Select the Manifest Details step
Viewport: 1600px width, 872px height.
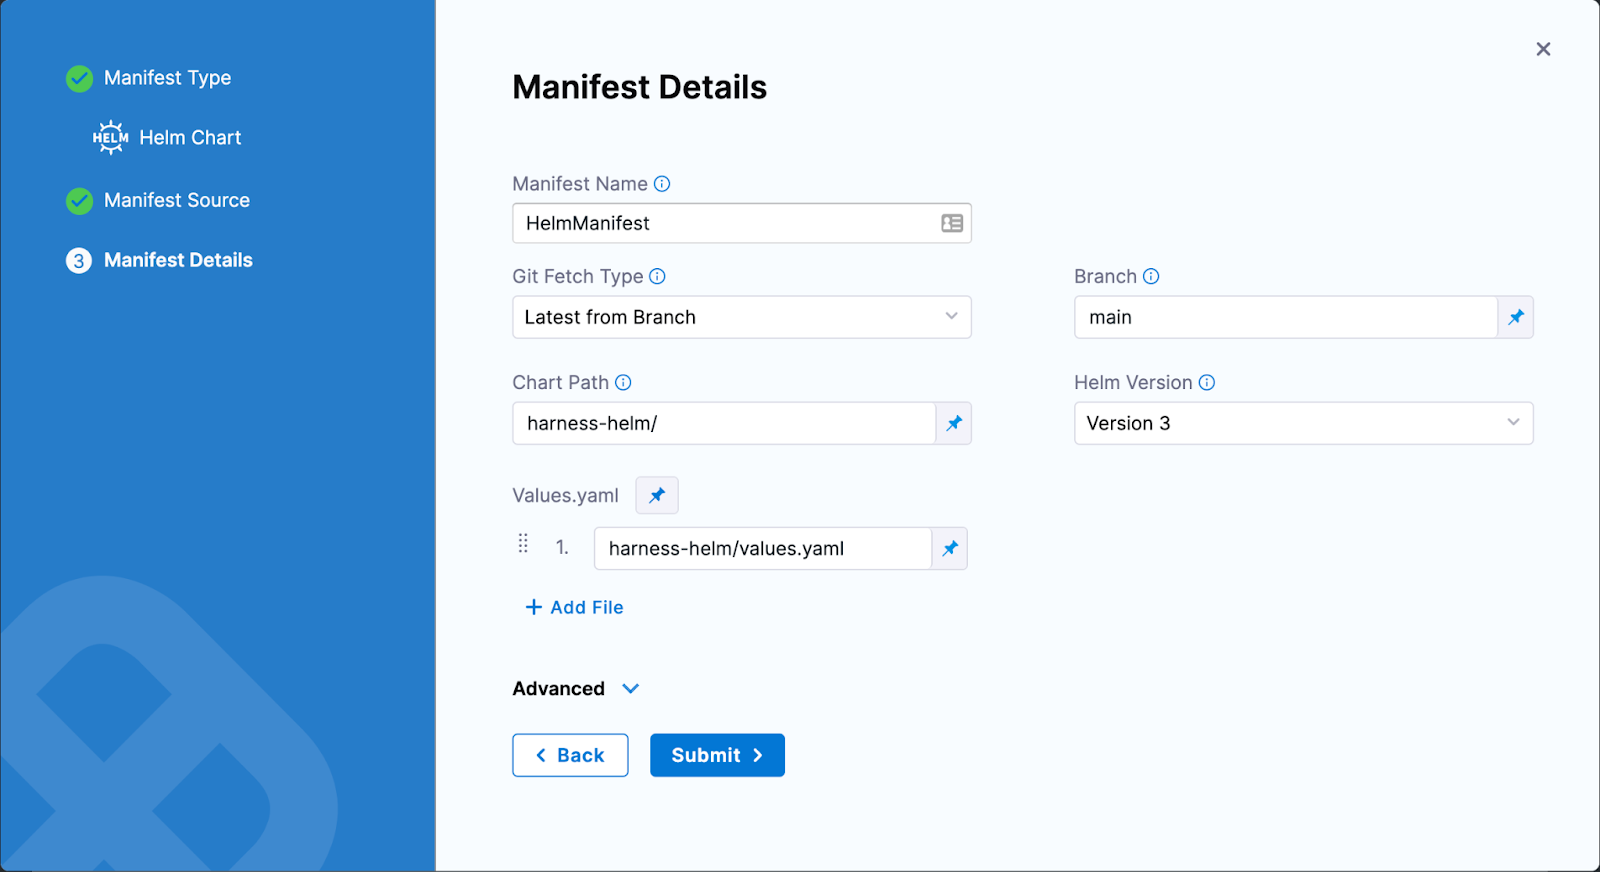178,260
